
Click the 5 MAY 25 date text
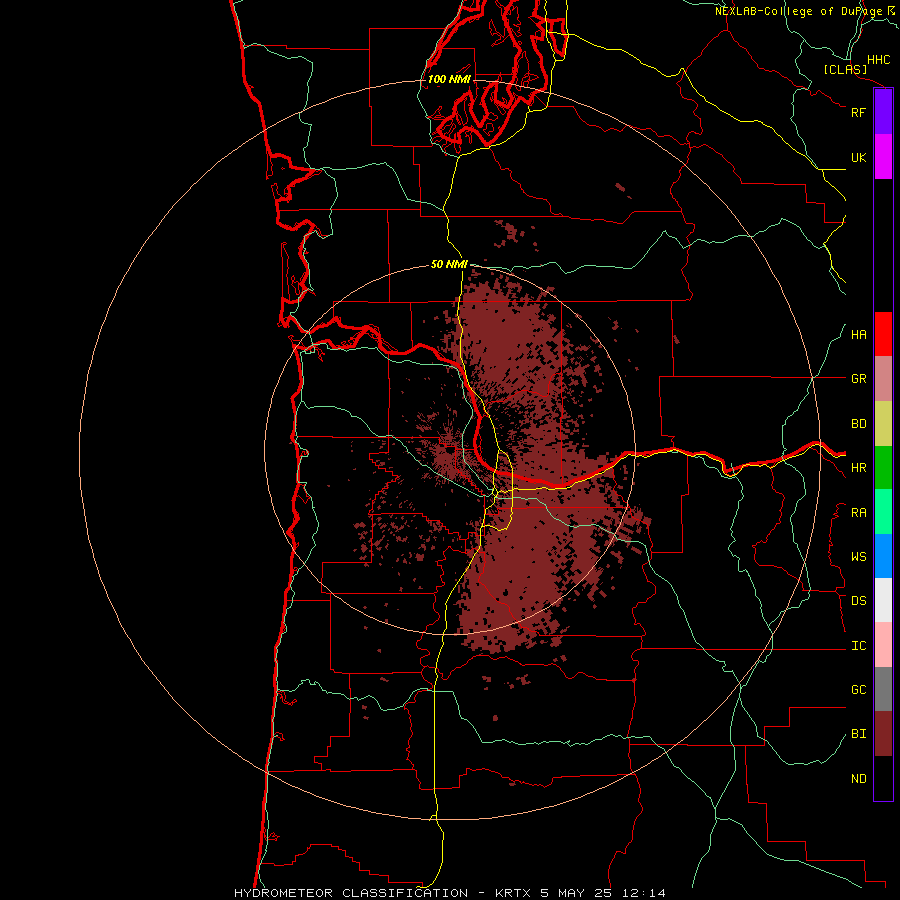tap(577, 893)
